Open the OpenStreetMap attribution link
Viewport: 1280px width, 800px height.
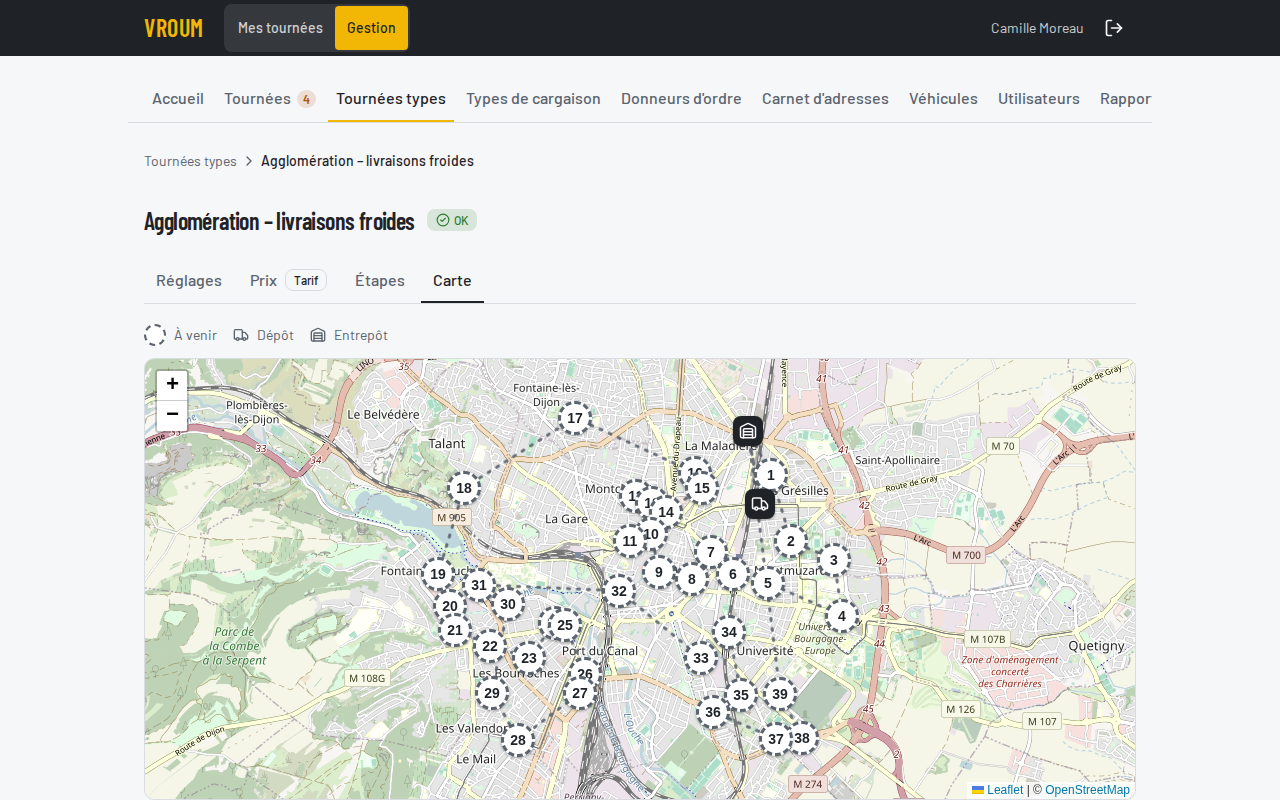coord(1087,790)
